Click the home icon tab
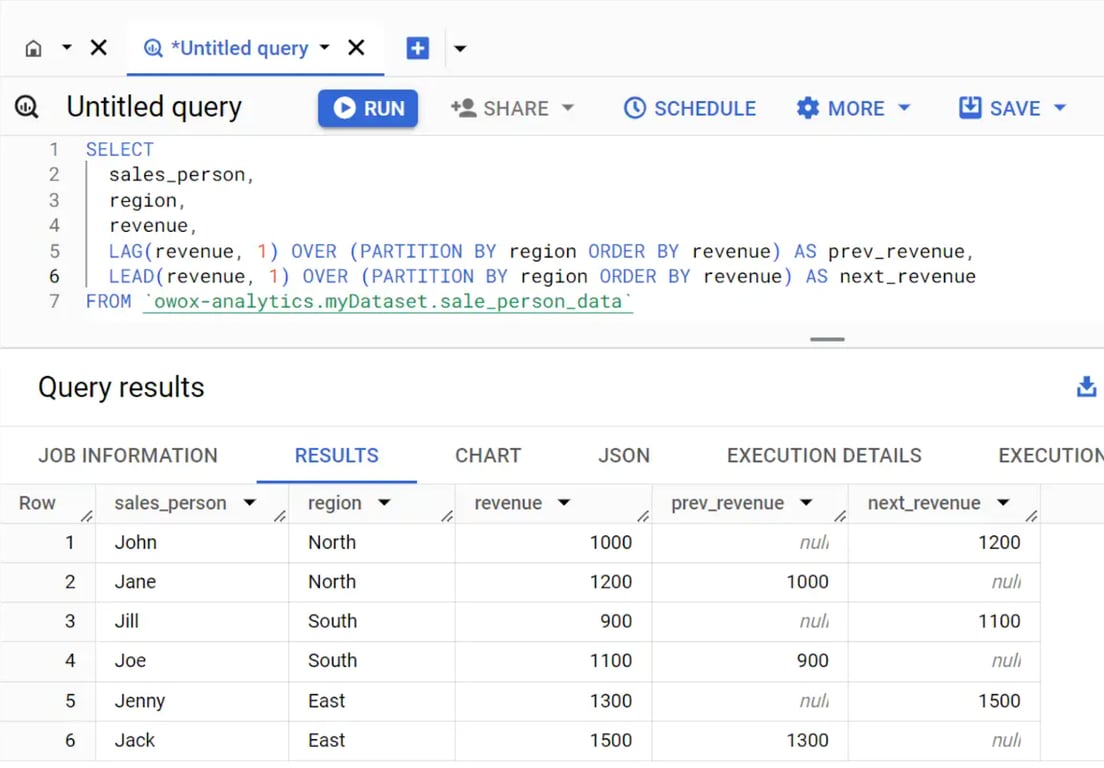The image size is (1104, 768). 33,49
